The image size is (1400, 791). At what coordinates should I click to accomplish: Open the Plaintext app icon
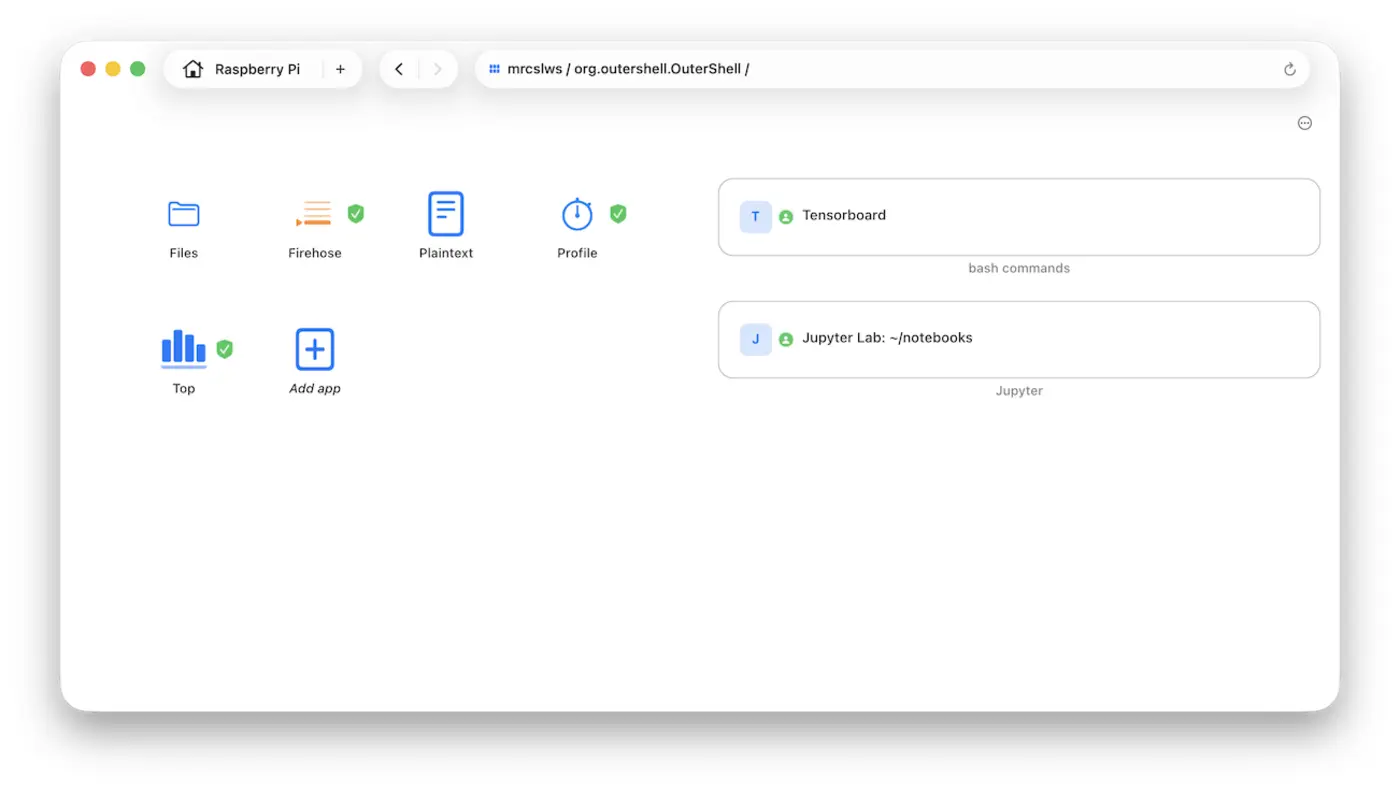pyautogui.click(x=446, y=214)
